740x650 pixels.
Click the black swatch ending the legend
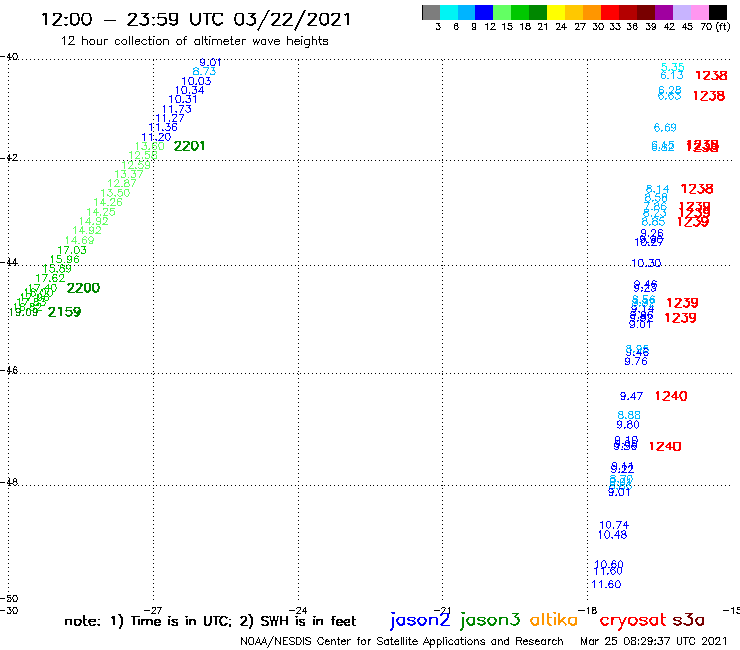click(718, 12)
